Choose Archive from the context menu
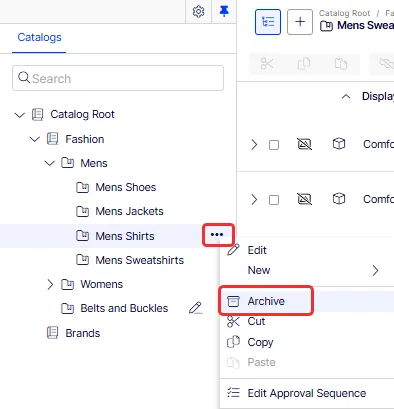The height and width of the screenshot is (409, 394). pos(266,301)
